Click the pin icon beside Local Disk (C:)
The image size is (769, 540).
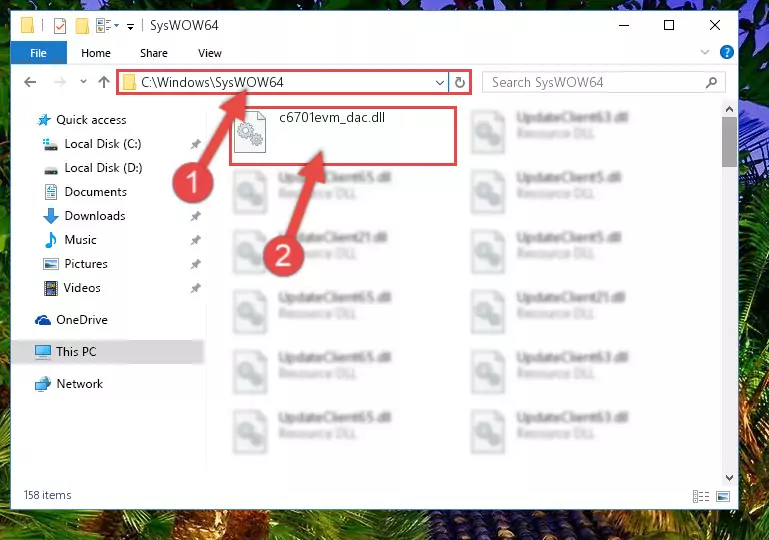click(x=196, y=144)
